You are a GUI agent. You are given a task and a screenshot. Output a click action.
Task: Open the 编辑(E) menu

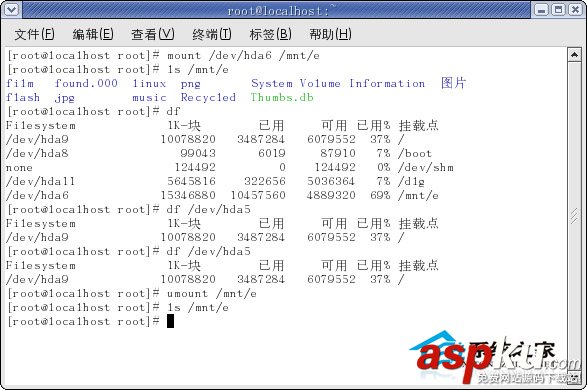tap(93, 34)
